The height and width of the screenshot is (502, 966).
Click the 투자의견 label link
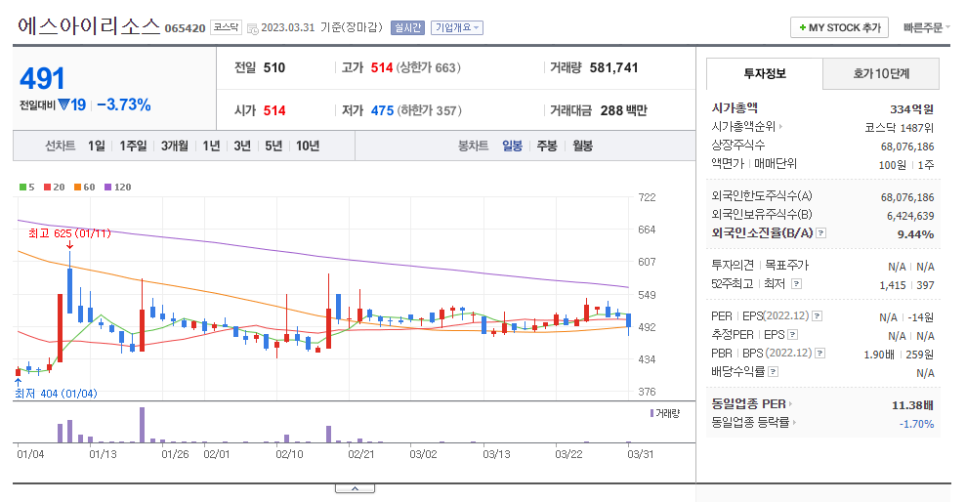click(x=733, y=265)
